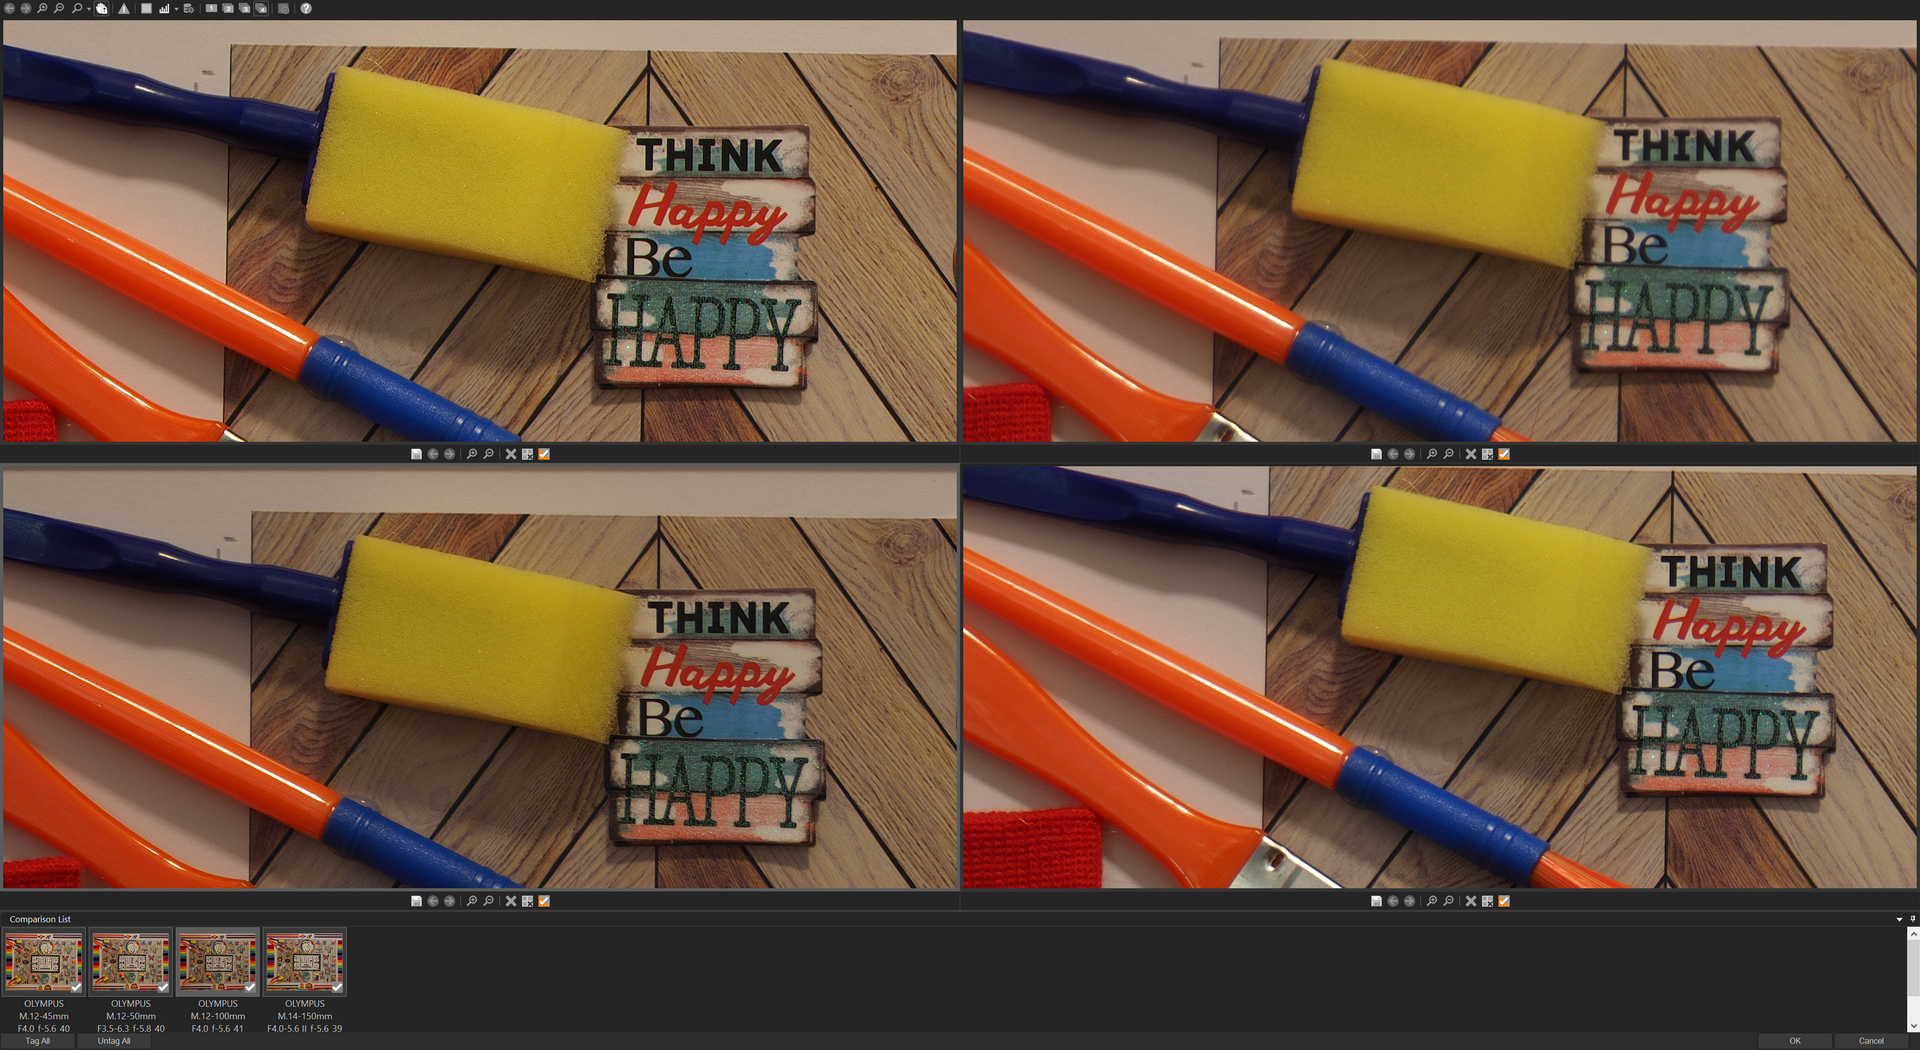Toggle the warning triangle highlight icon
The width and height of the screenshot is (1920, 1050).
124,8
